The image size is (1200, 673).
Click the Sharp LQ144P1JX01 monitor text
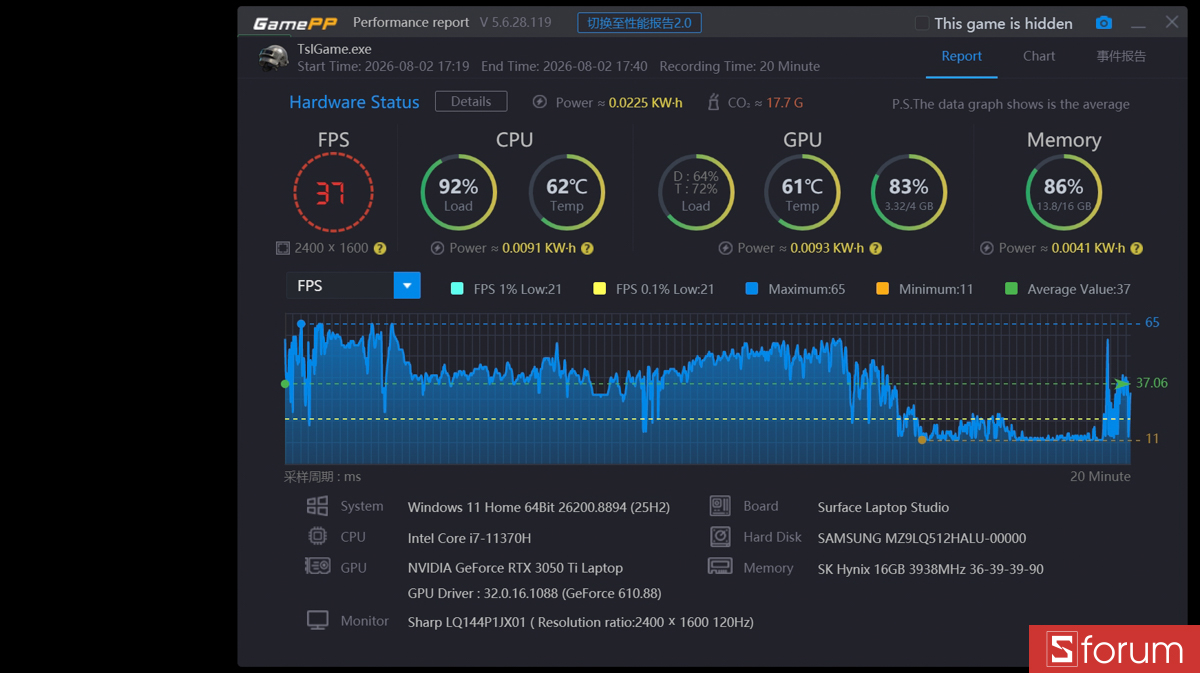pos(580,622)
